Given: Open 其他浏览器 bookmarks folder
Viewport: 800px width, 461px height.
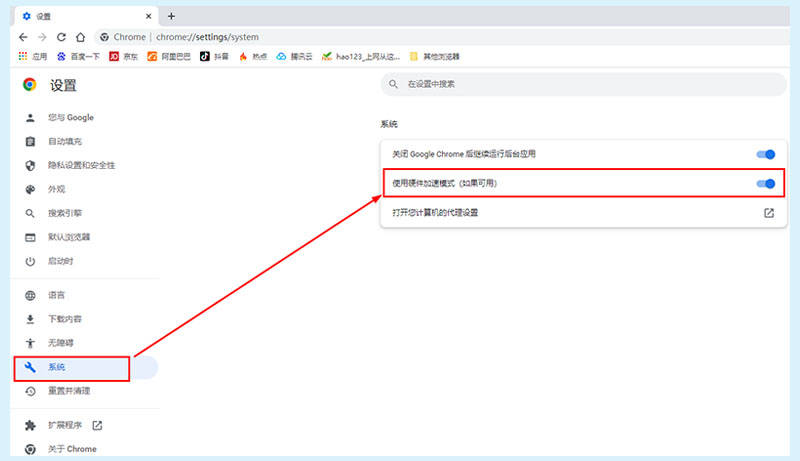Looking at the screenshot, I should 435,57.
